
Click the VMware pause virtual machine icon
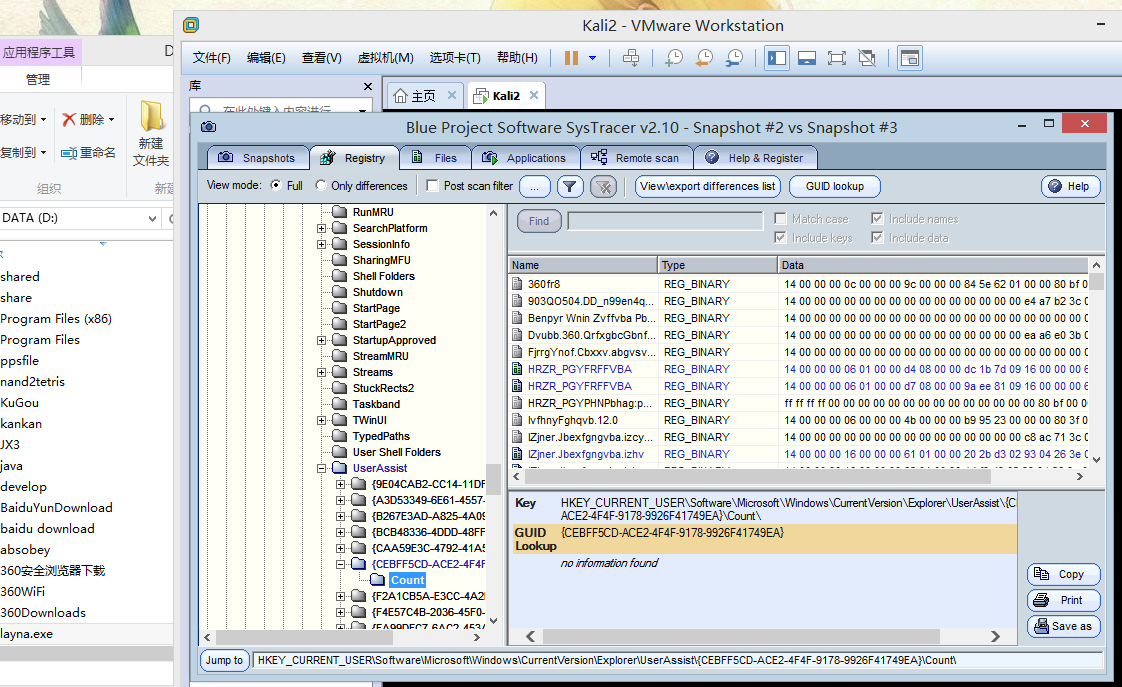(x=571, y=58)
